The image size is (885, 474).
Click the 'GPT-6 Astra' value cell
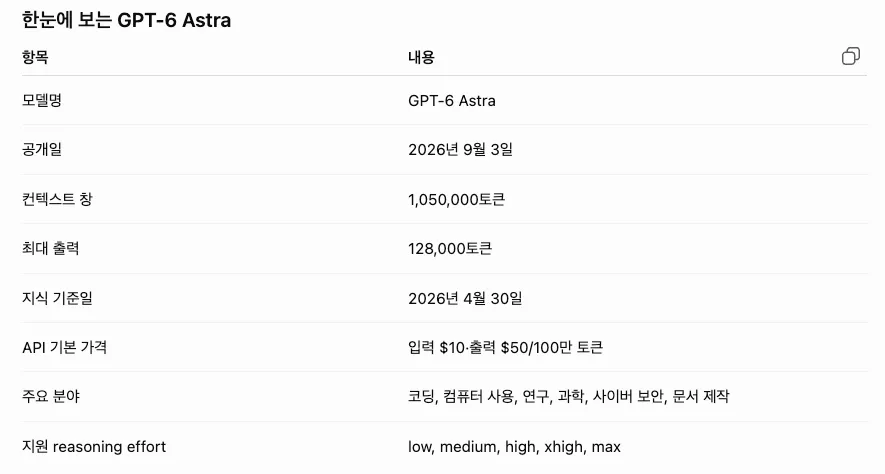coord(452,100)
